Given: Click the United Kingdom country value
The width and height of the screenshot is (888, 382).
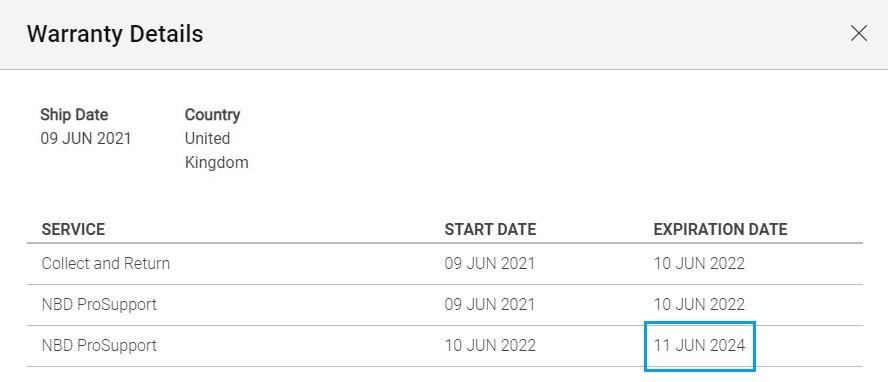Looking at the screenshot, I should point(216,151).
